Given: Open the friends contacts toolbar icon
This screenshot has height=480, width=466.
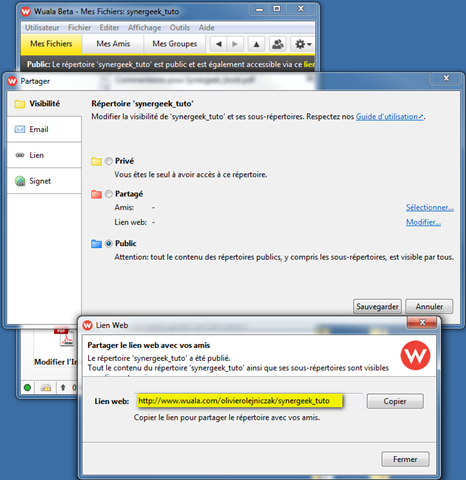Looking at the screenshot, I should click(278, 44).
